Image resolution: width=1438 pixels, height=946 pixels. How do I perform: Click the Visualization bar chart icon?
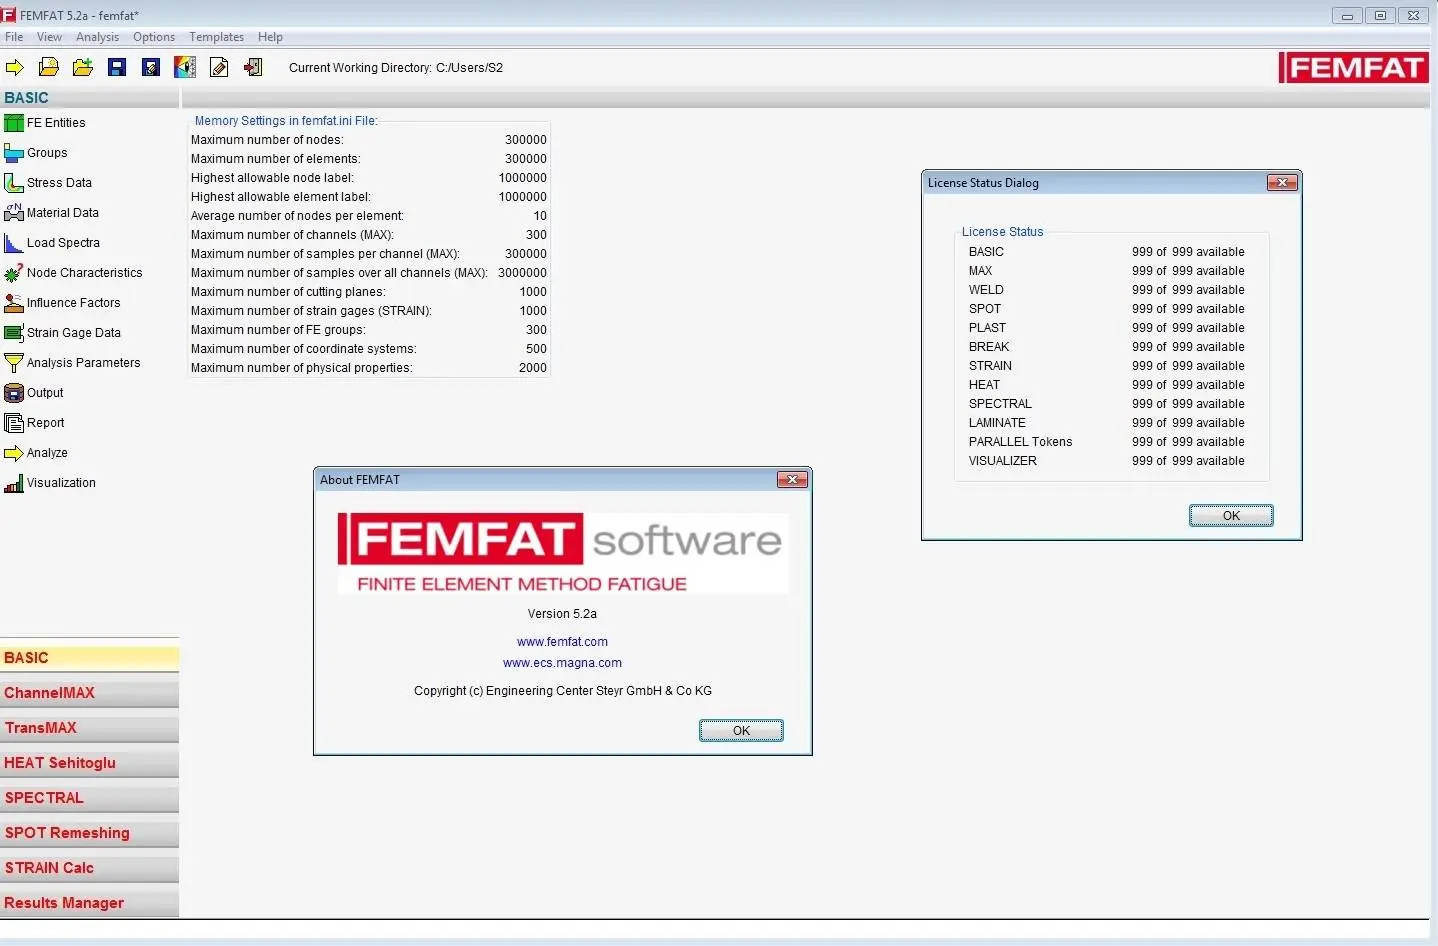pos(14,483)
